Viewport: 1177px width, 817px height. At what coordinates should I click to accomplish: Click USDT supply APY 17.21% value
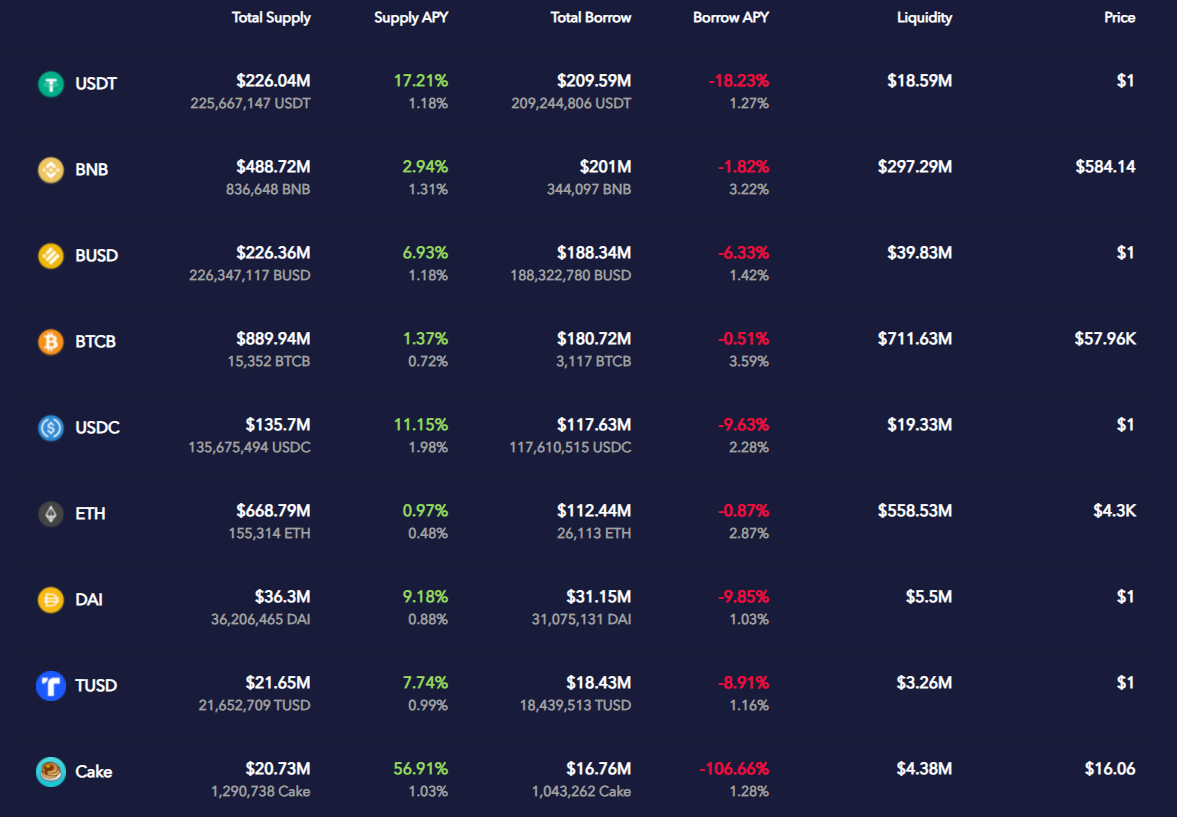pos(421,80)
